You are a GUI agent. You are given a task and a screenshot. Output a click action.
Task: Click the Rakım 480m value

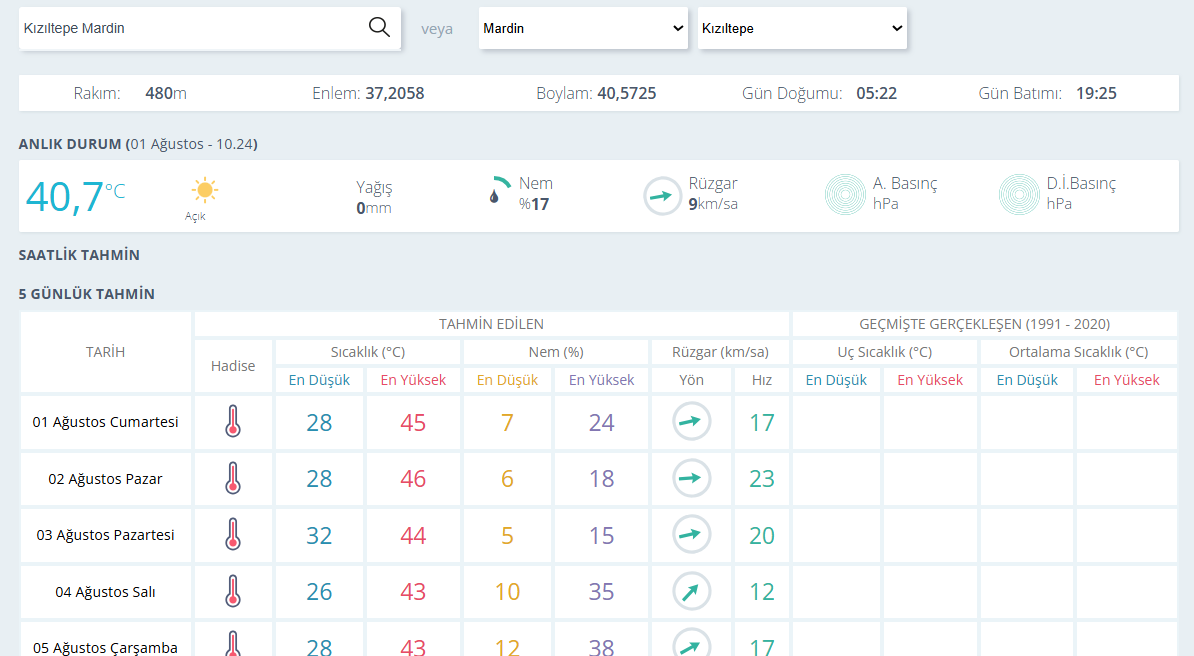click(x=166, y=93)
